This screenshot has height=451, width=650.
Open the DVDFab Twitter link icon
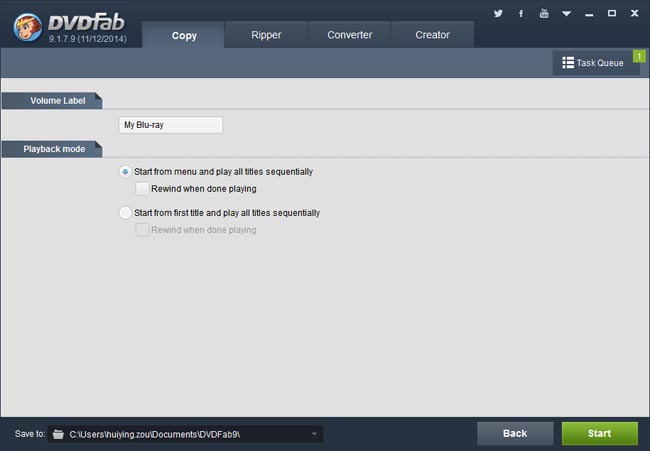point(498,14)
